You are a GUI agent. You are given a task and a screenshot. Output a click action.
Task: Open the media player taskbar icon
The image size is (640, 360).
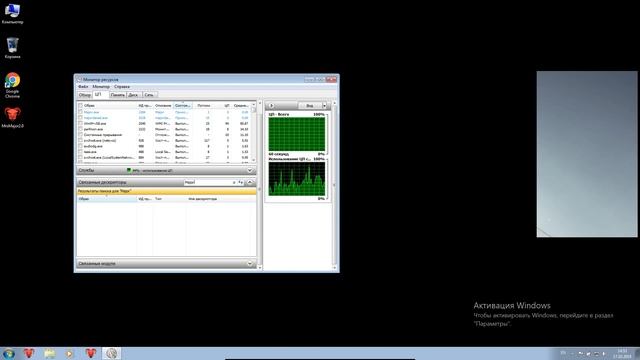click(x=69, y=353)
